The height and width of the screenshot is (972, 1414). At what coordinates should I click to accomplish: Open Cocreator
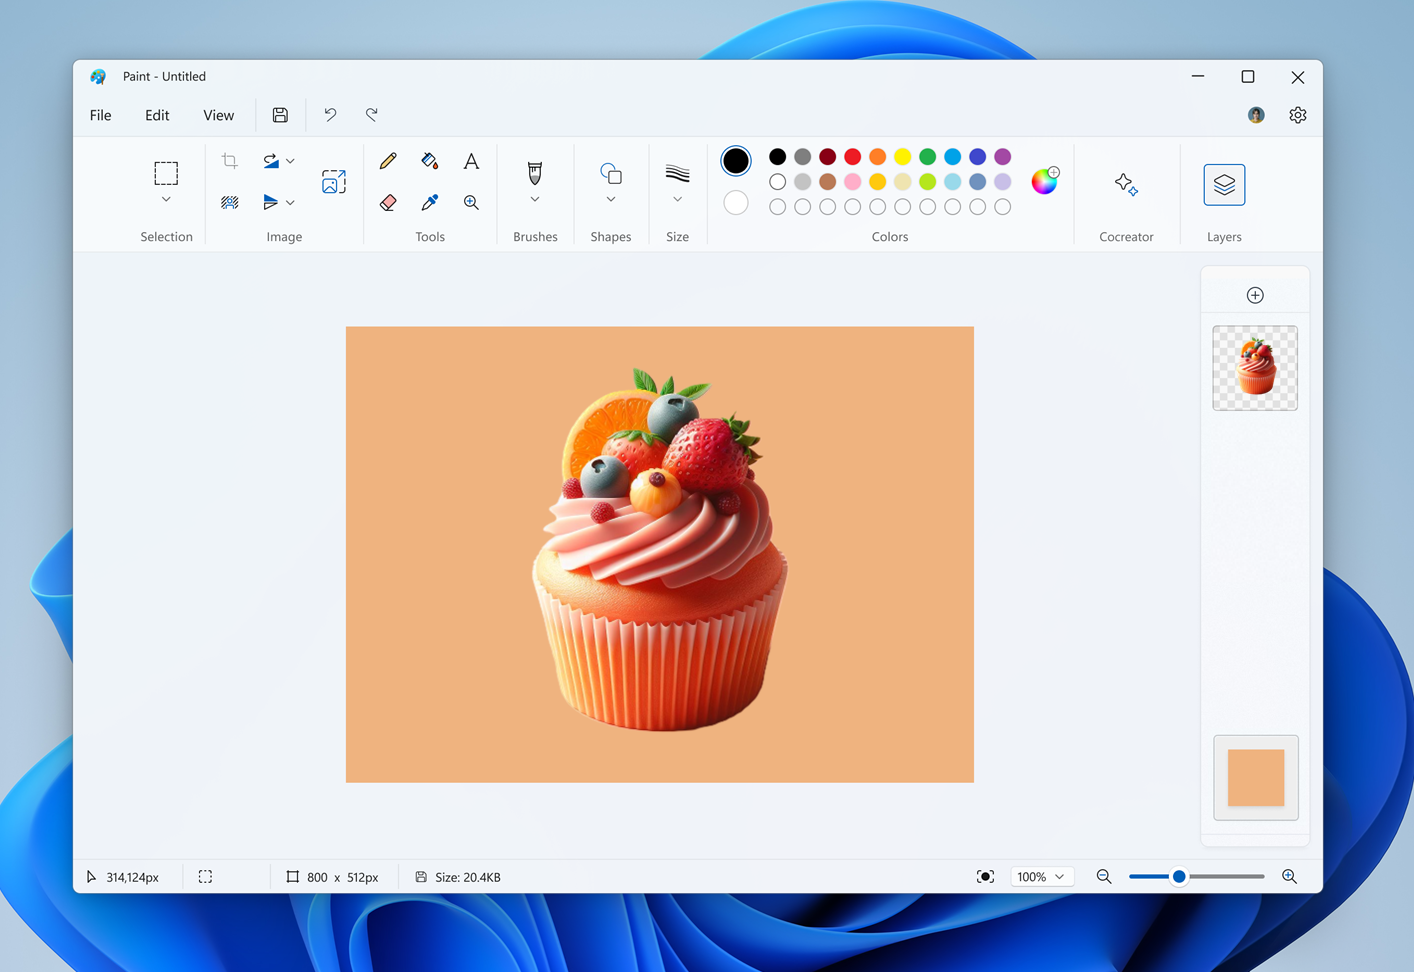click(x=1126, y=185)
